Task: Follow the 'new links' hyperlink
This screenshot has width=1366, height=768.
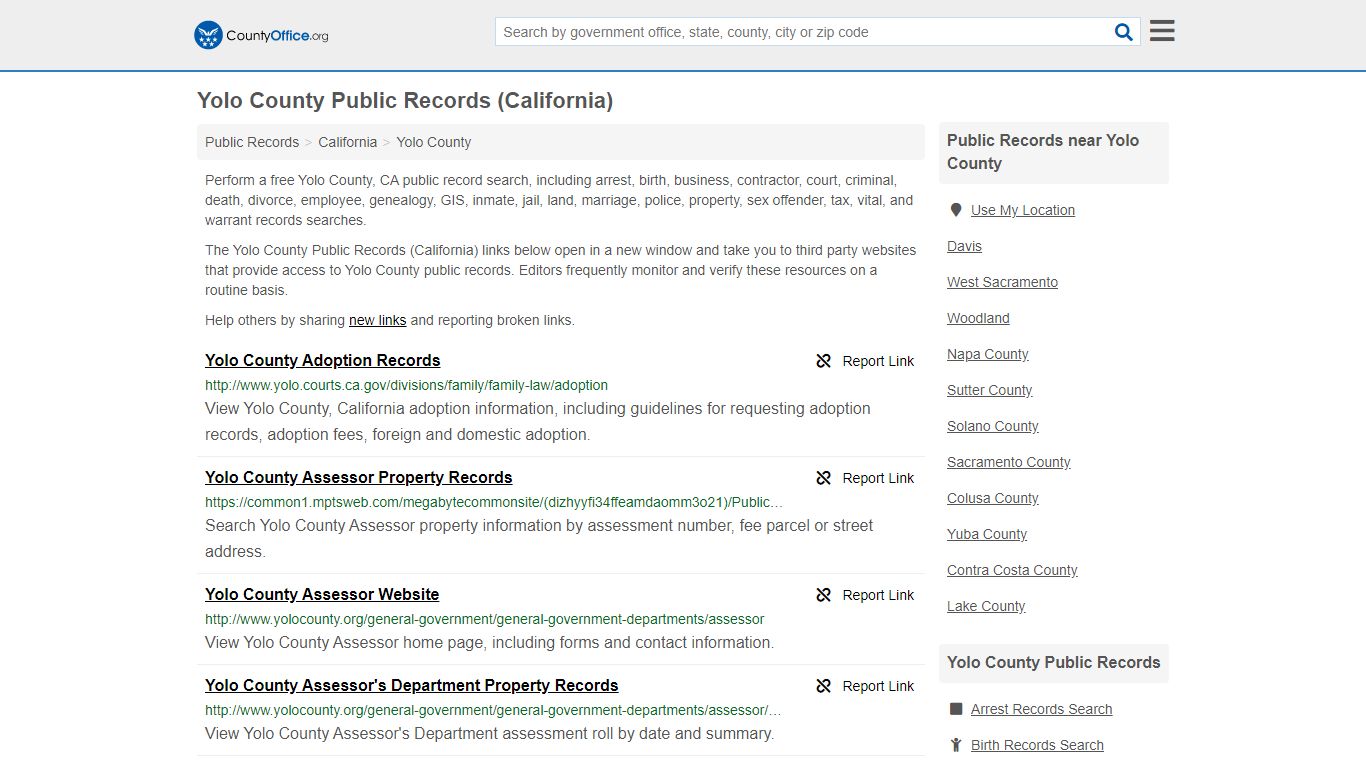Action: tap(377, 320)
